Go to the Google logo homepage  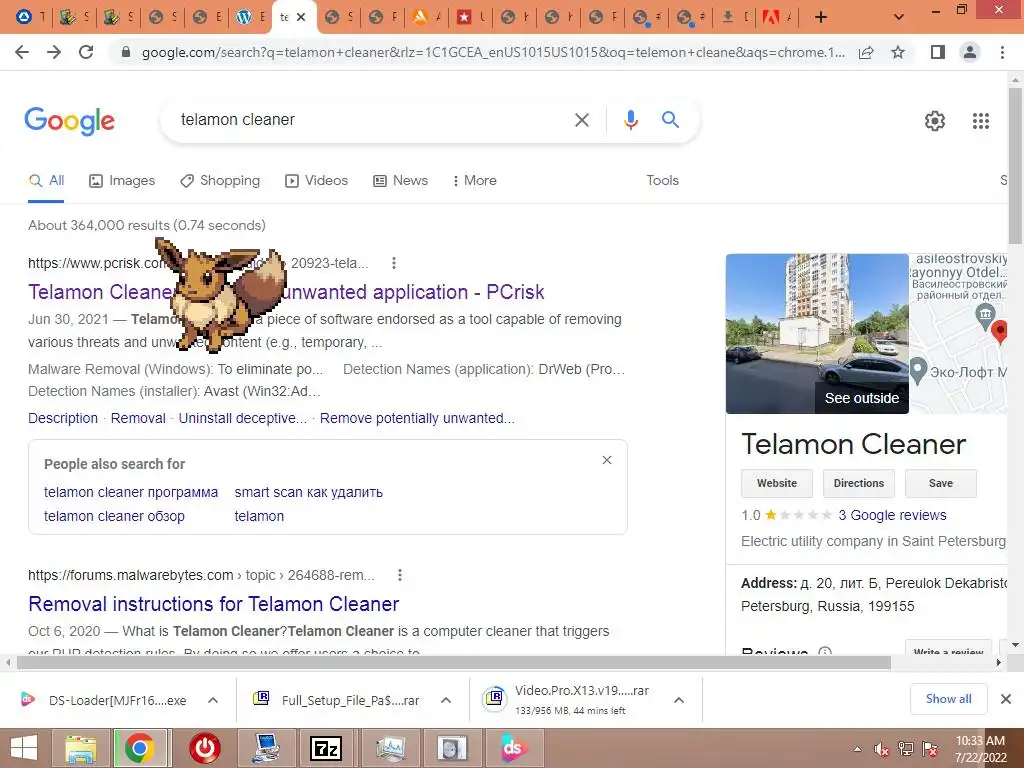[x=69, y=121]
